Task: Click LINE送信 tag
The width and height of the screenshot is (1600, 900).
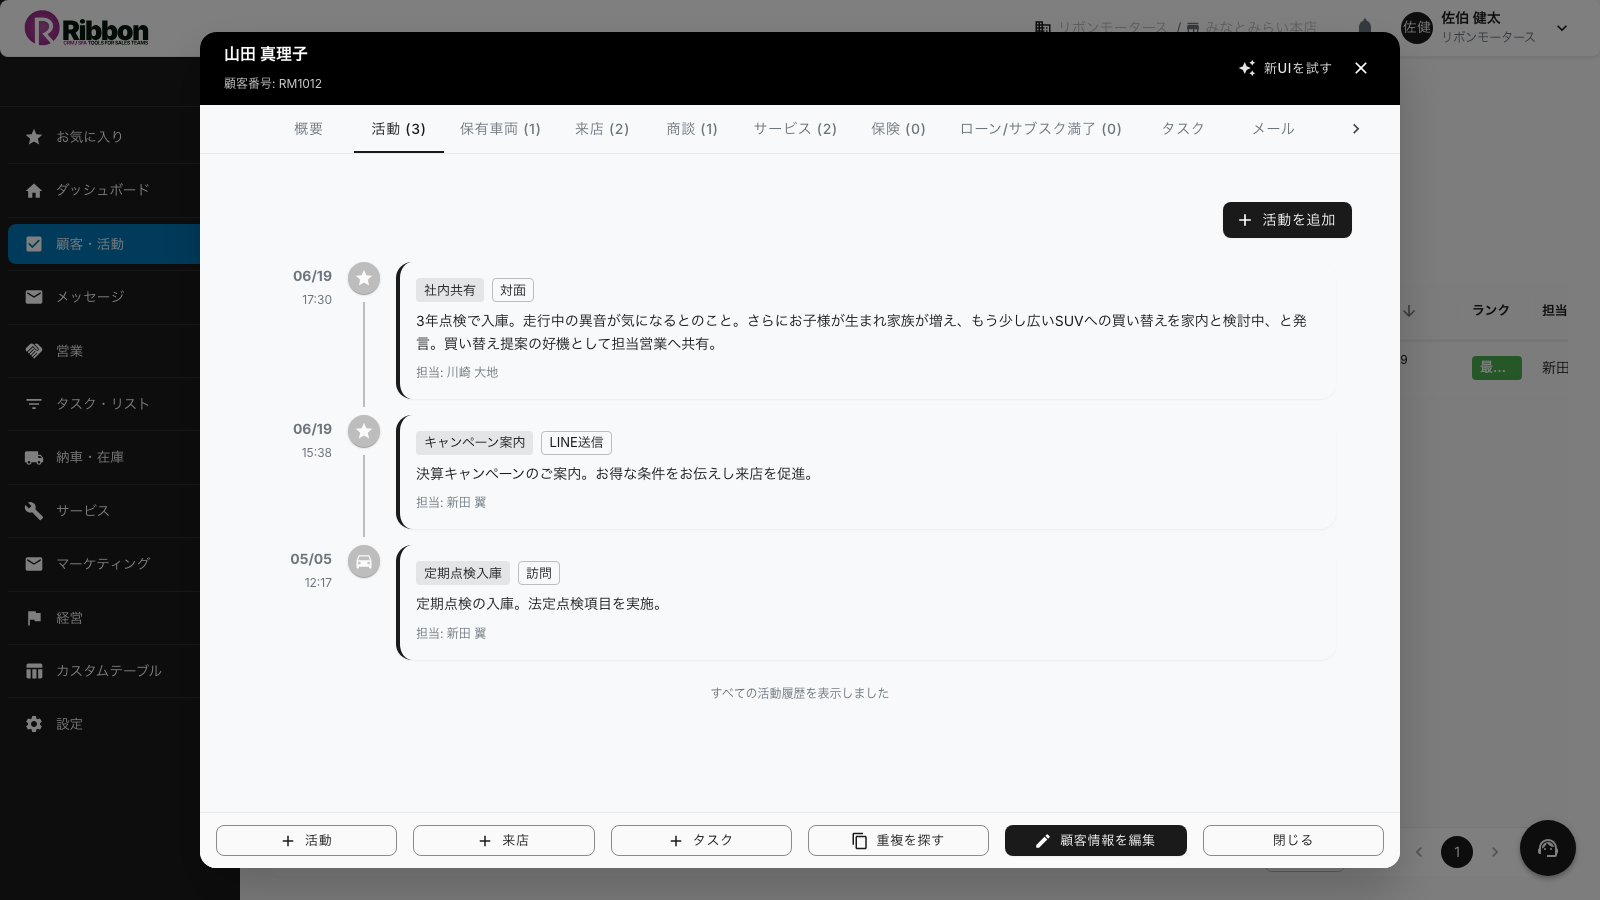Action: pyautogui.click(x=576, y=442)
